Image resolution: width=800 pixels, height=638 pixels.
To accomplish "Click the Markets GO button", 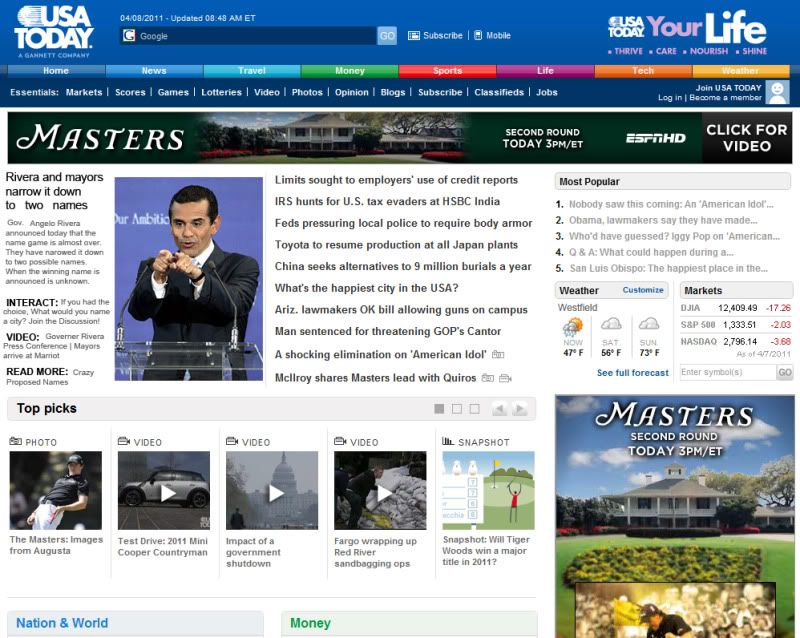I will (x=785, y=372).
